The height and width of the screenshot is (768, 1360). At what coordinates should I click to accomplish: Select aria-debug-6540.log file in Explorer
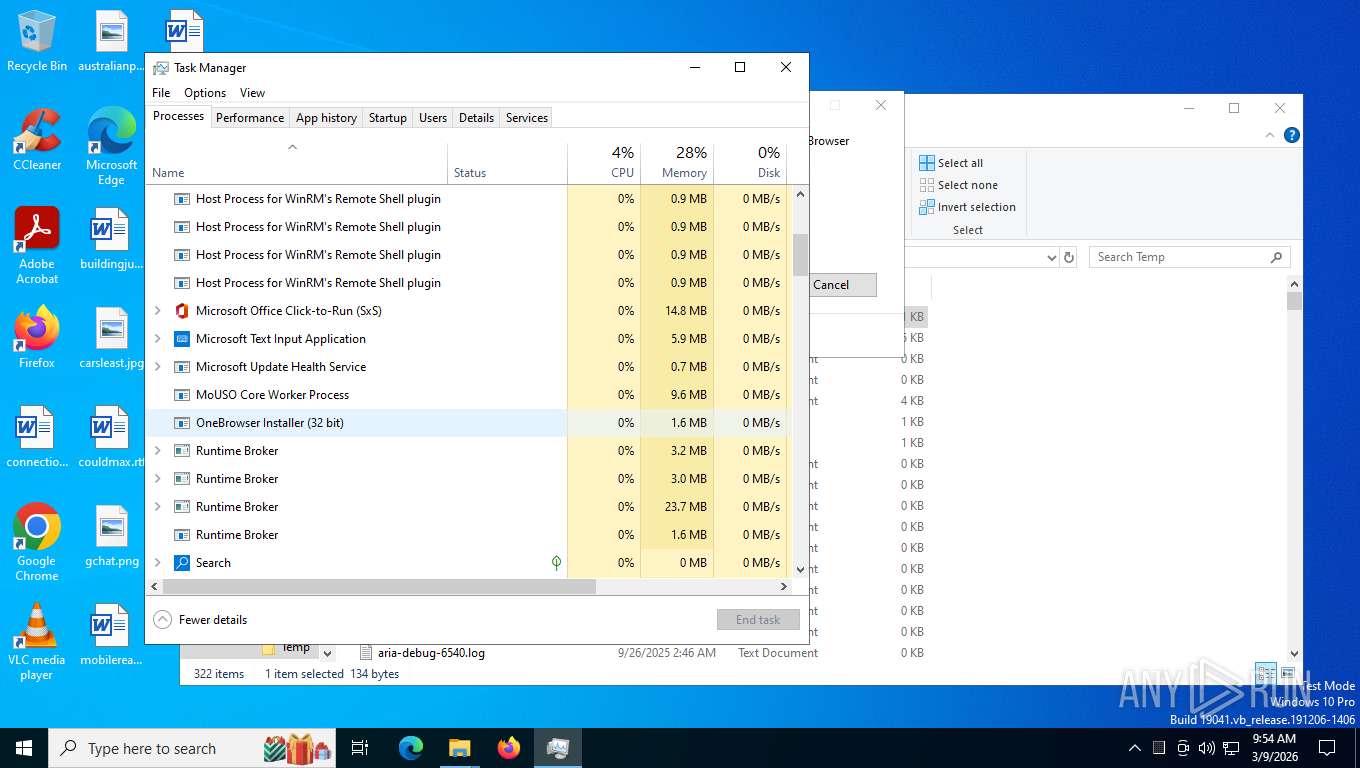tap(431, 653)
